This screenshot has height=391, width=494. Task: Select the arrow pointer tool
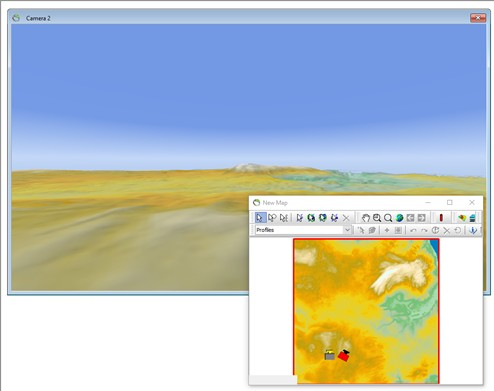click(x=260, y=218)
